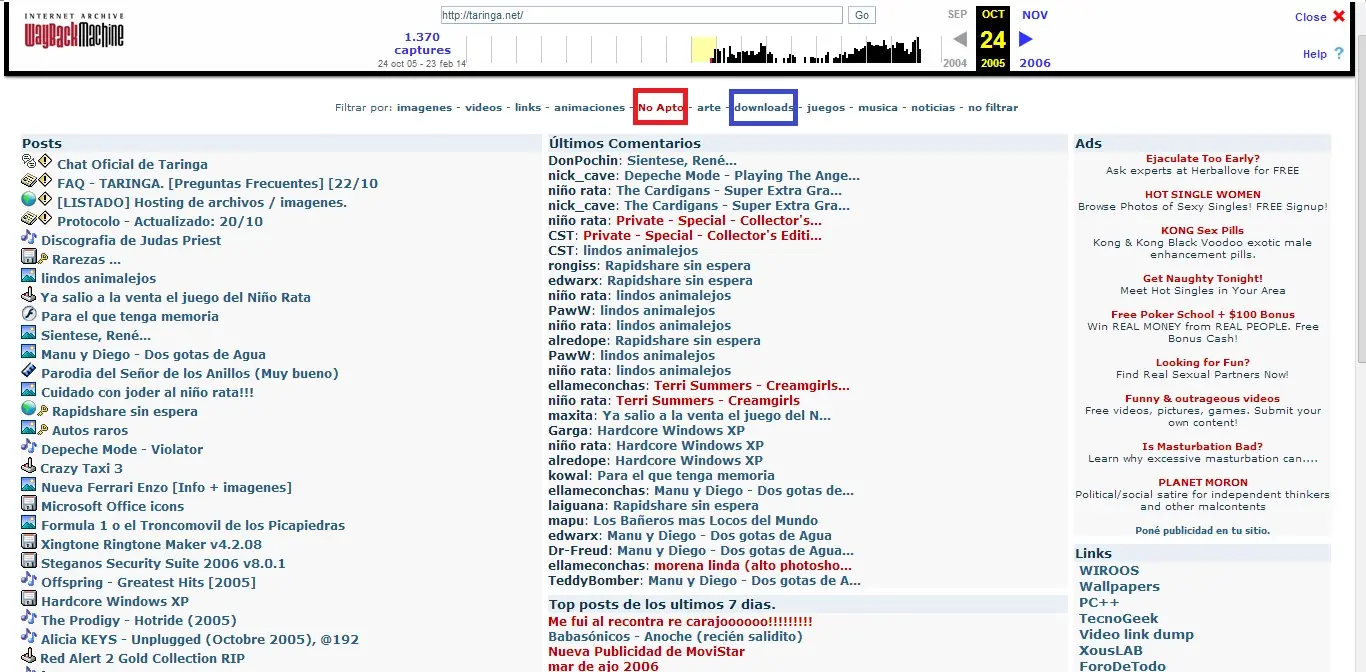Open the Cuidado con joder al niño rata!!! post
Screen dimensions: 1366x672
pos(147,392)
